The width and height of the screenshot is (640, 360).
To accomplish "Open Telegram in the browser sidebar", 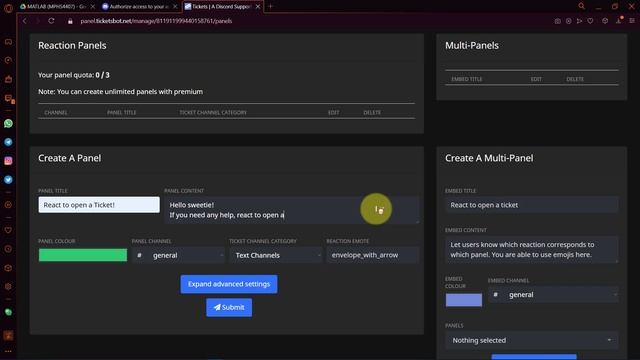I will (8, 142).
